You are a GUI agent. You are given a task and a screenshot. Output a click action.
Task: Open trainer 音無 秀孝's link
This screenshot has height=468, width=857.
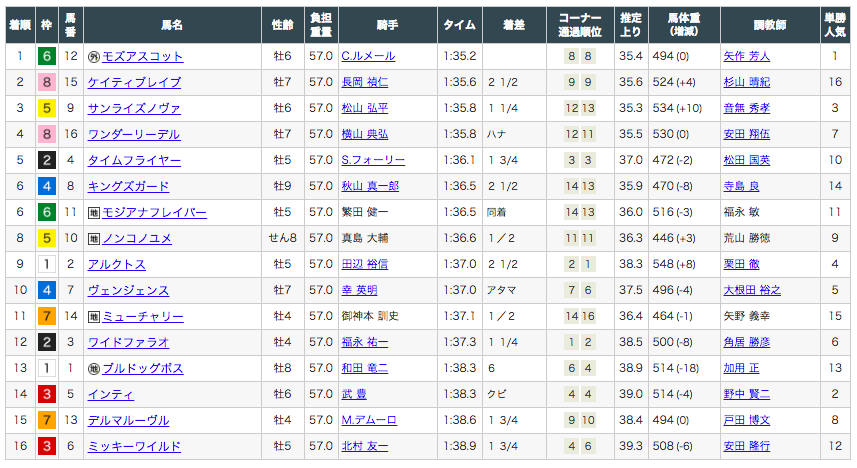pos(747,108)
